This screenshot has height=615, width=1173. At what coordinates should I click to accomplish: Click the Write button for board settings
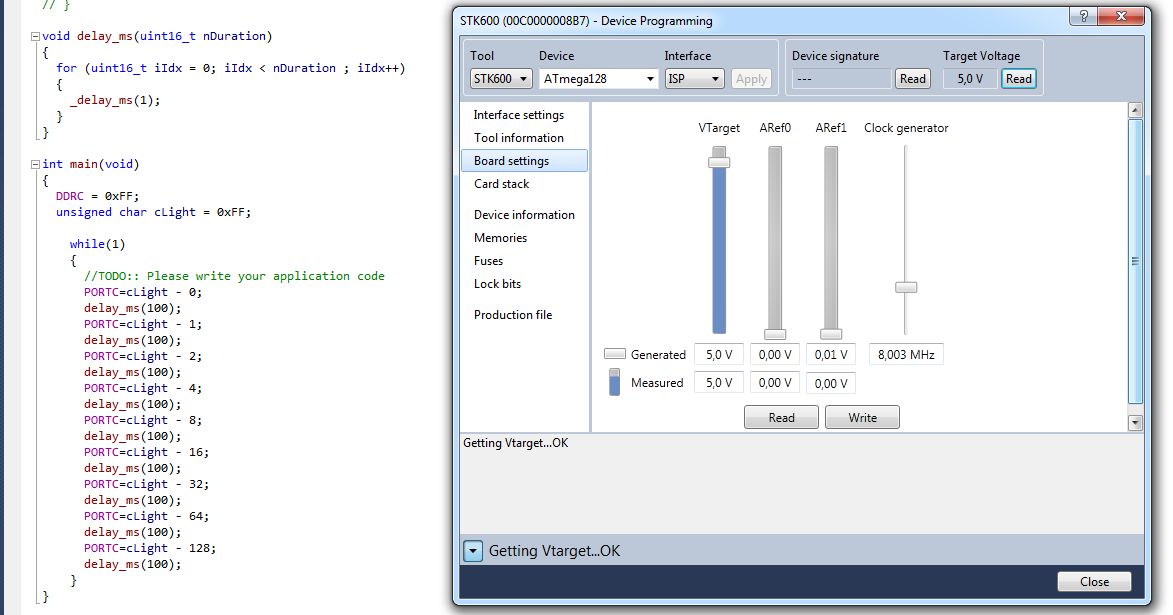pyautogui.click(x=862, y=417)
